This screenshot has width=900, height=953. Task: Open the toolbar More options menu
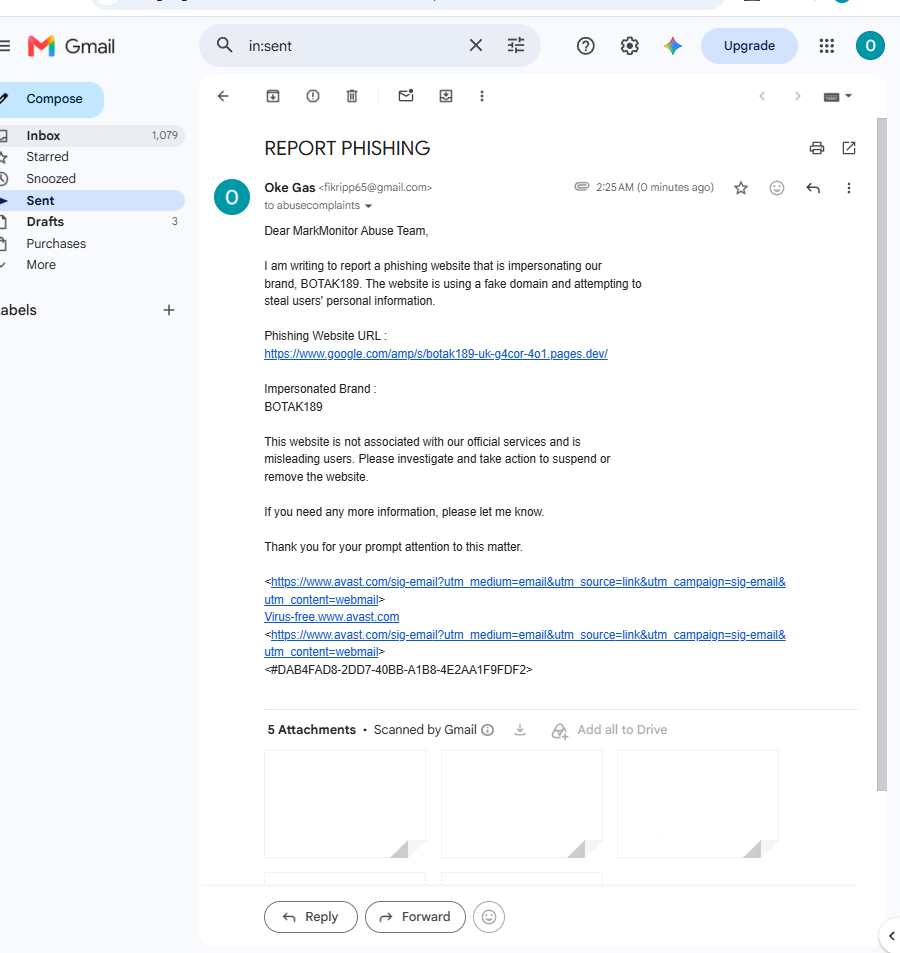tap(481, 96)
